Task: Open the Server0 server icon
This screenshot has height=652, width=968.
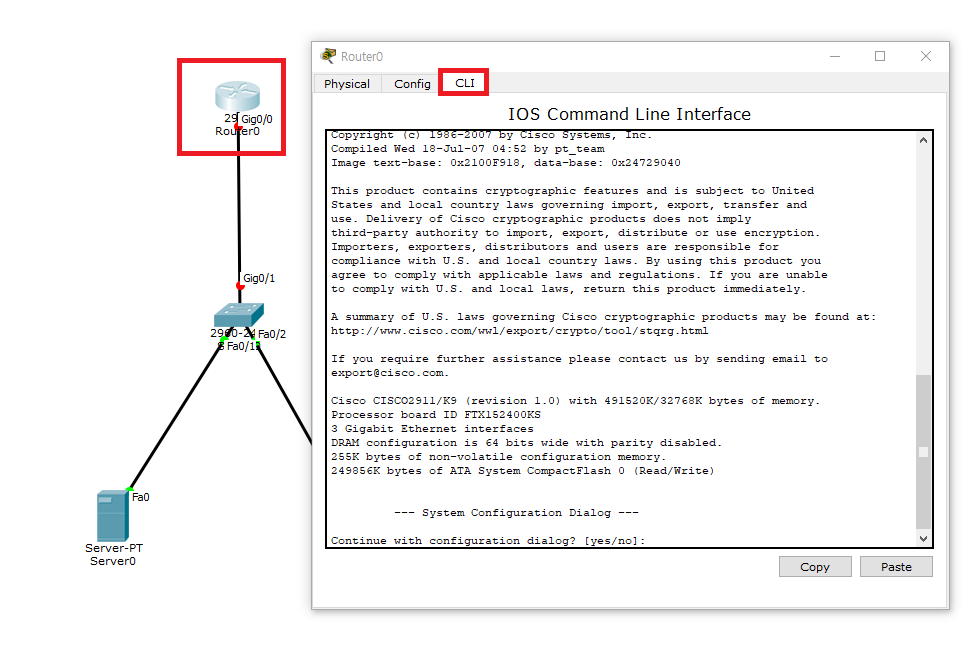Action: pos(112,516)
